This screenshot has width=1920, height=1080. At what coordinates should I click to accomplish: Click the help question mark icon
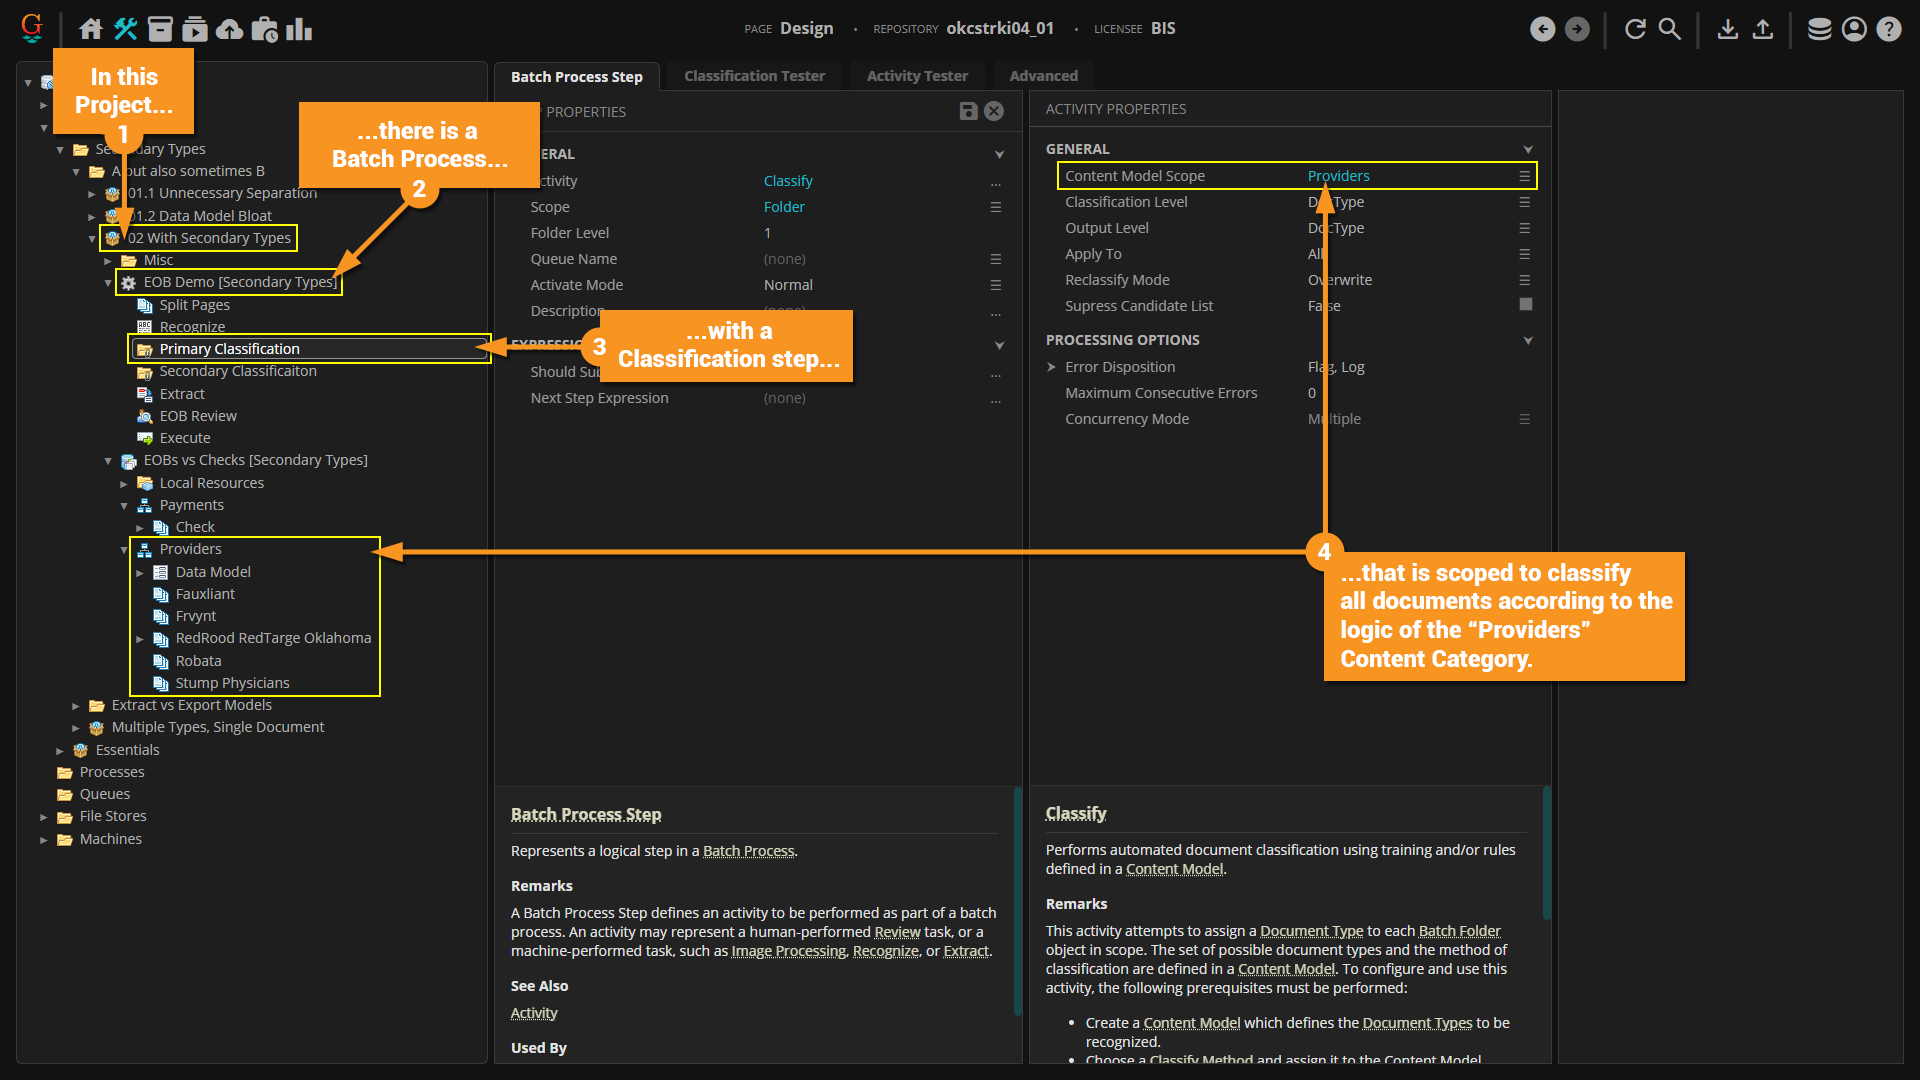pos(1888,29)
